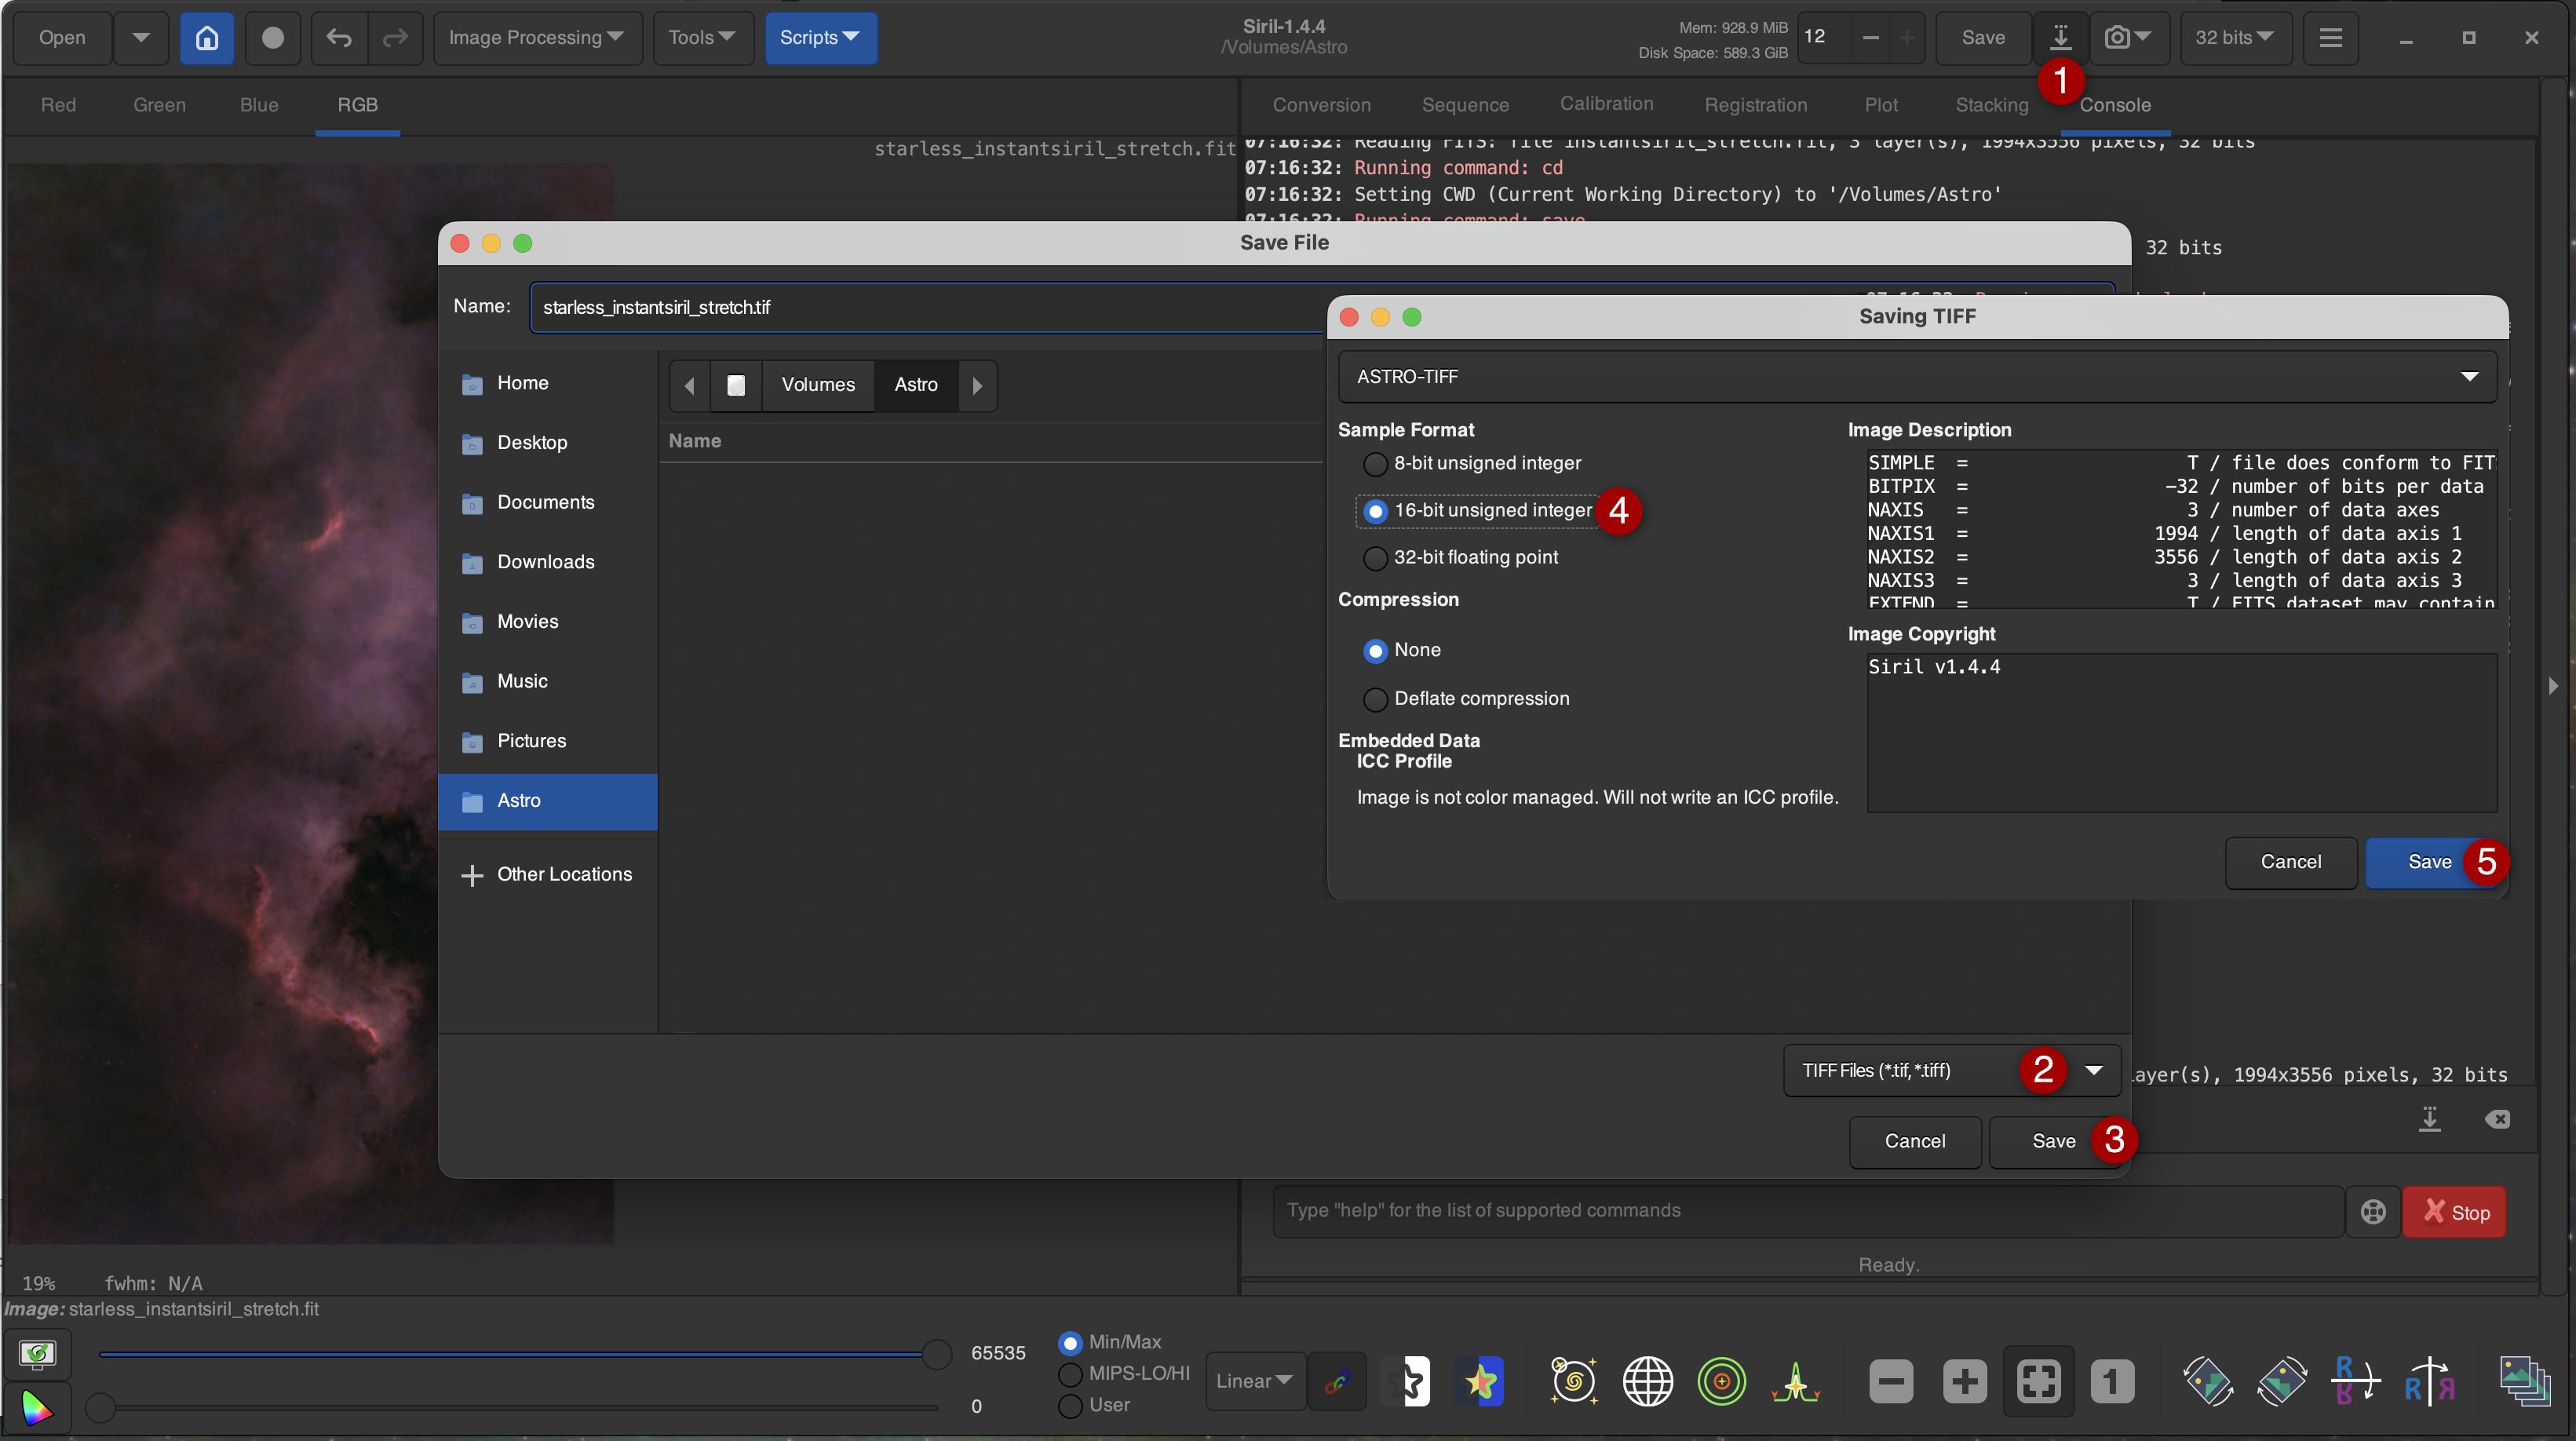Screen dimensions: 2576x1441
Task: Click Save in the Saving TIFF dialog
Action: 2429,862
